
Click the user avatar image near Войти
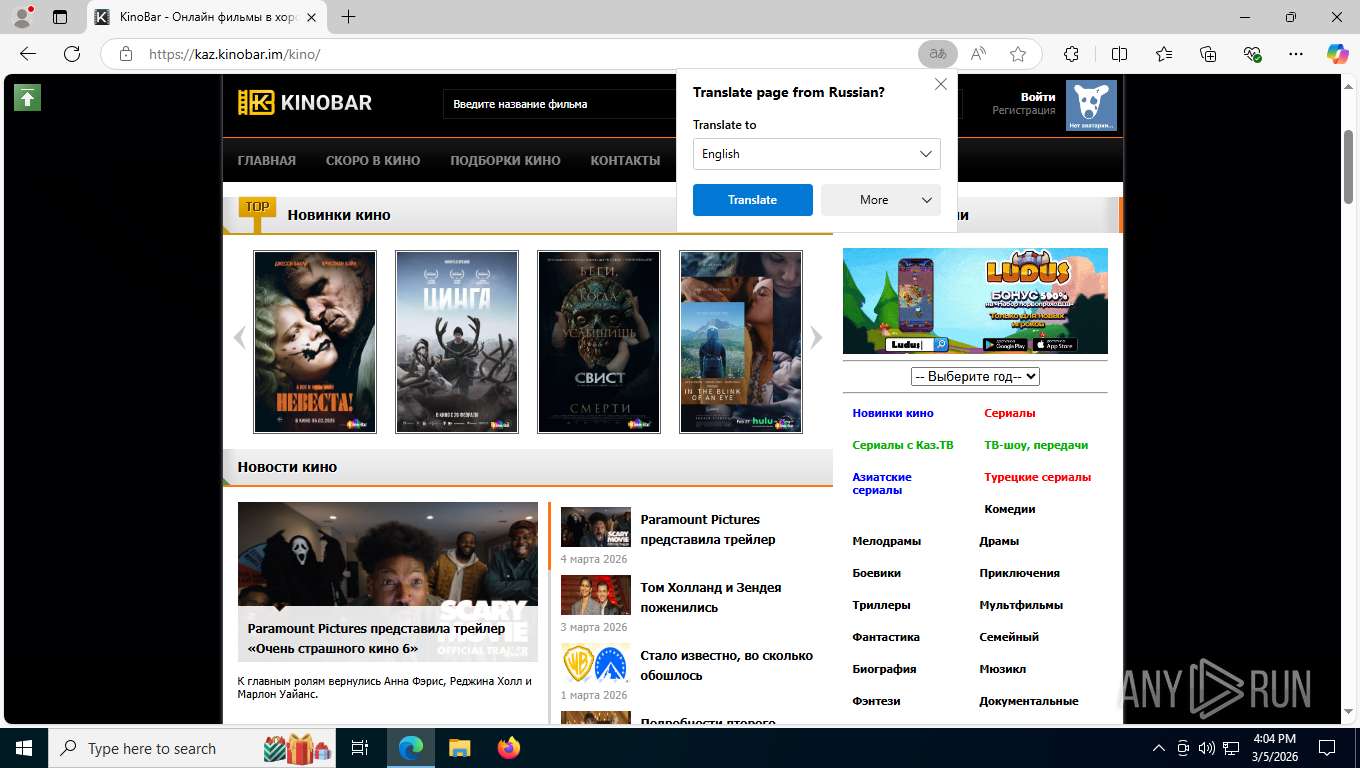pos(1091,106)
